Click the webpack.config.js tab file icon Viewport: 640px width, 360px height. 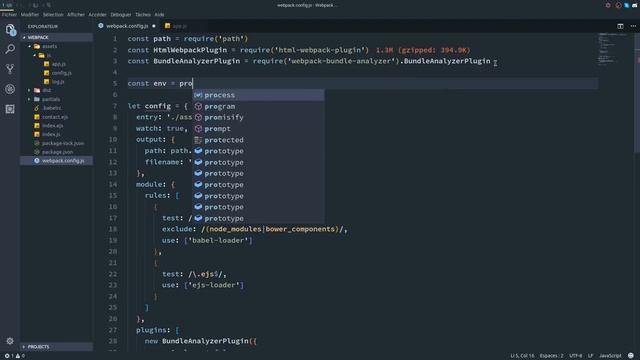pyautogui.click(x=101, y=26)
